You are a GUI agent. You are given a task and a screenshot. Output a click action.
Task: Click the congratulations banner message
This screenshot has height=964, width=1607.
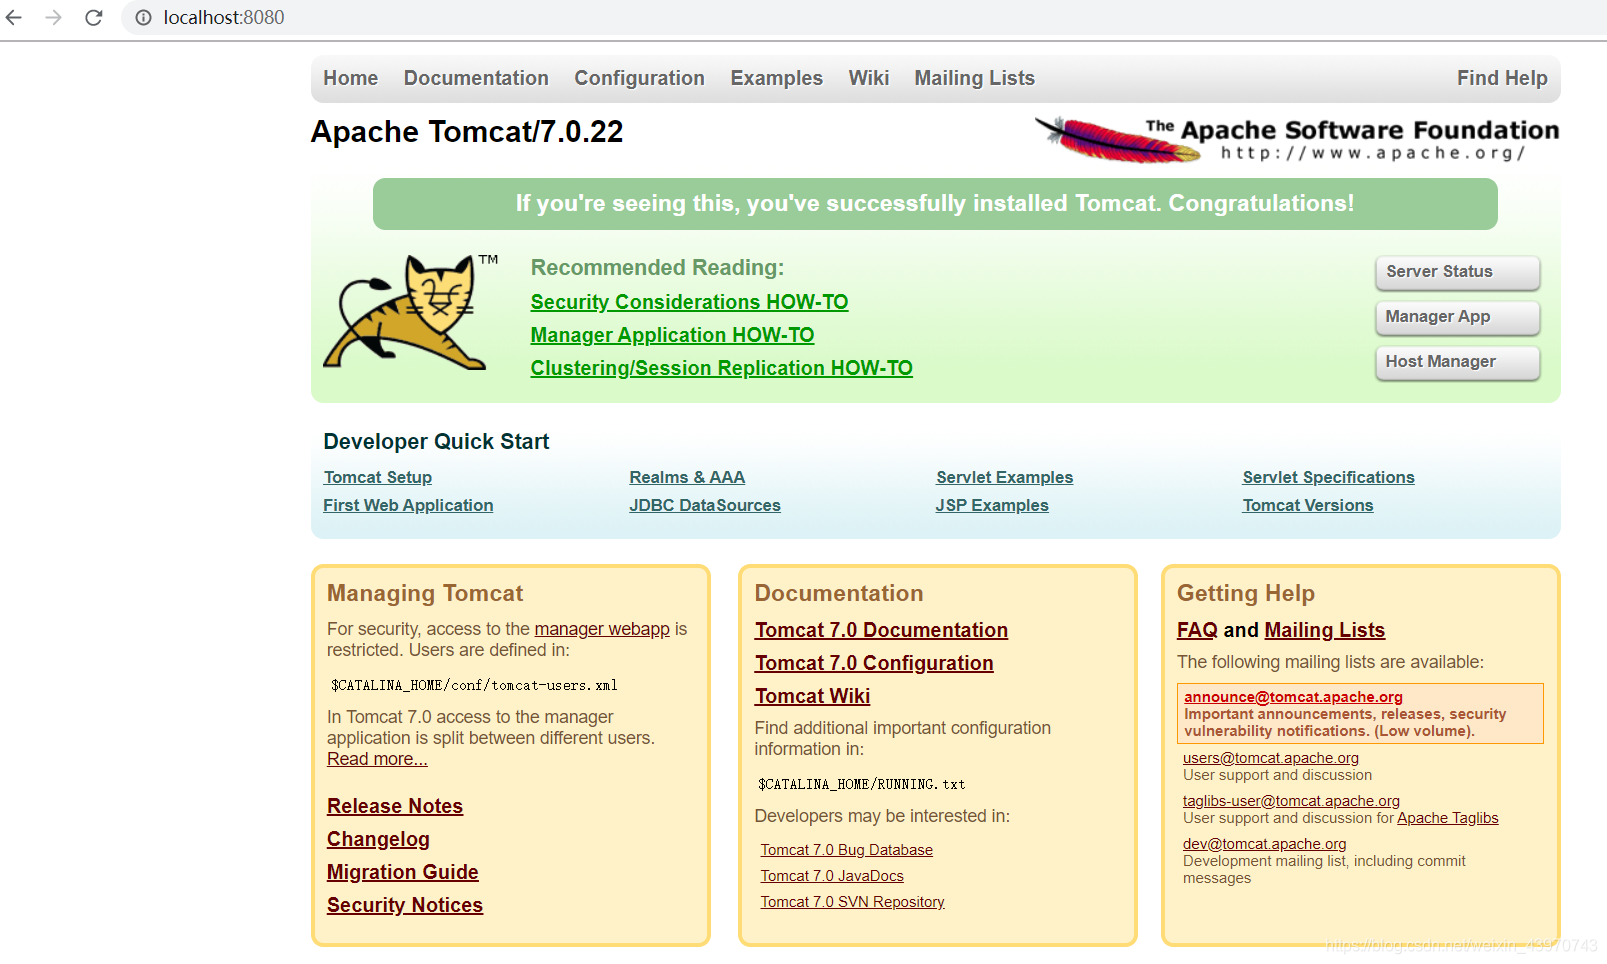click(x=935, y=204)
